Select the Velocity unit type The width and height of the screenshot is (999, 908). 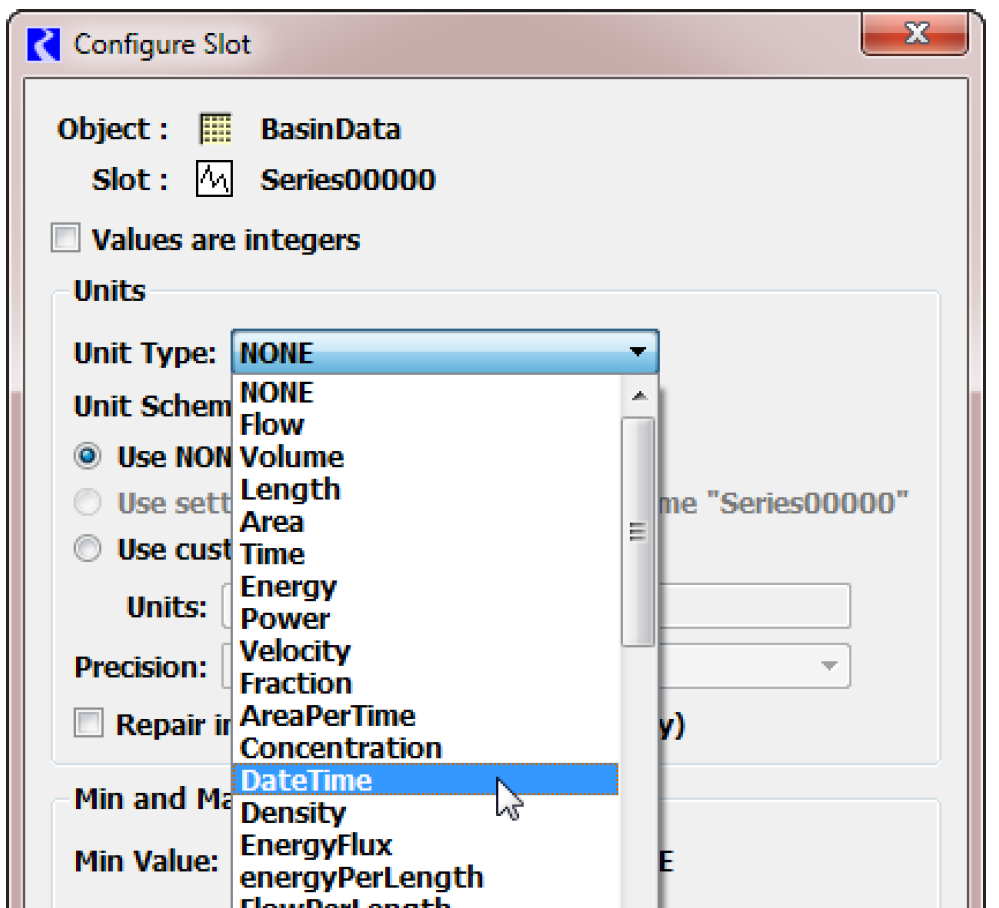point(295,651)
